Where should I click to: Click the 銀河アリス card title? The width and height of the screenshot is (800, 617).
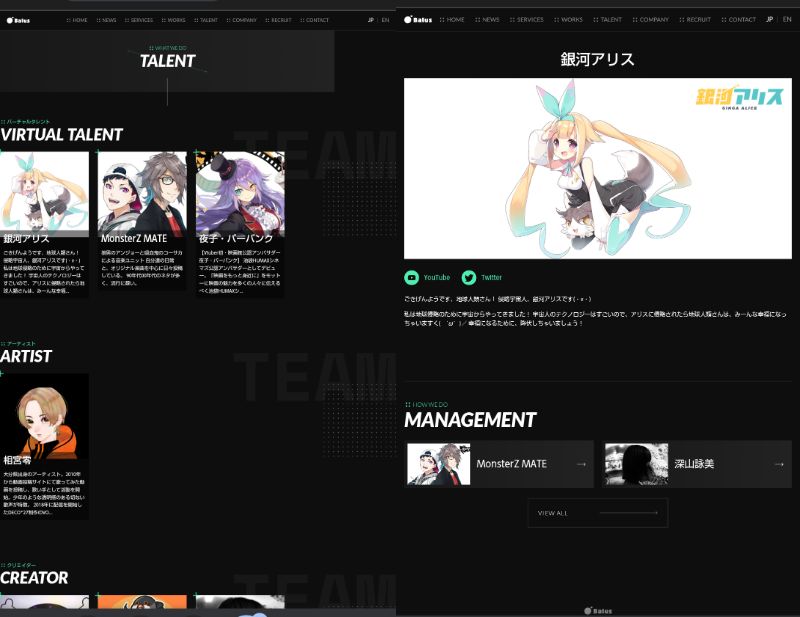coord(27,238)
